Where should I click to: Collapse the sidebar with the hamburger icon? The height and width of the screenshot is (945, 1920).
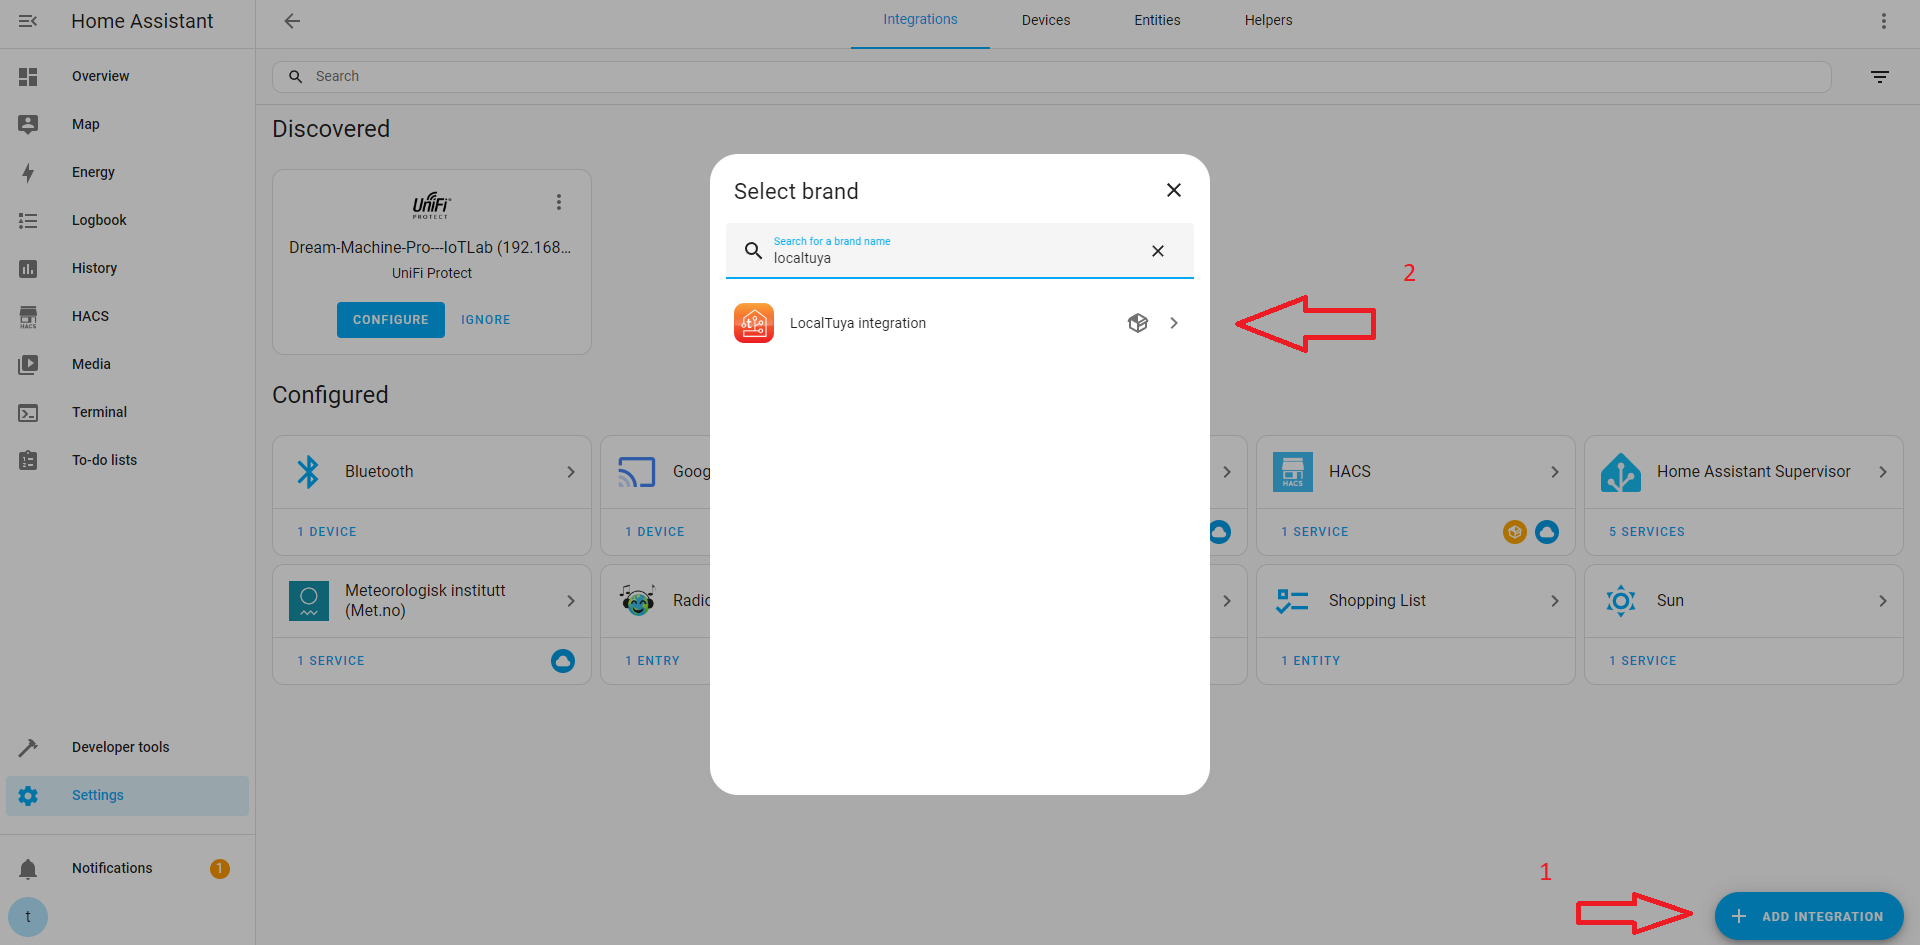coord(28,21)
